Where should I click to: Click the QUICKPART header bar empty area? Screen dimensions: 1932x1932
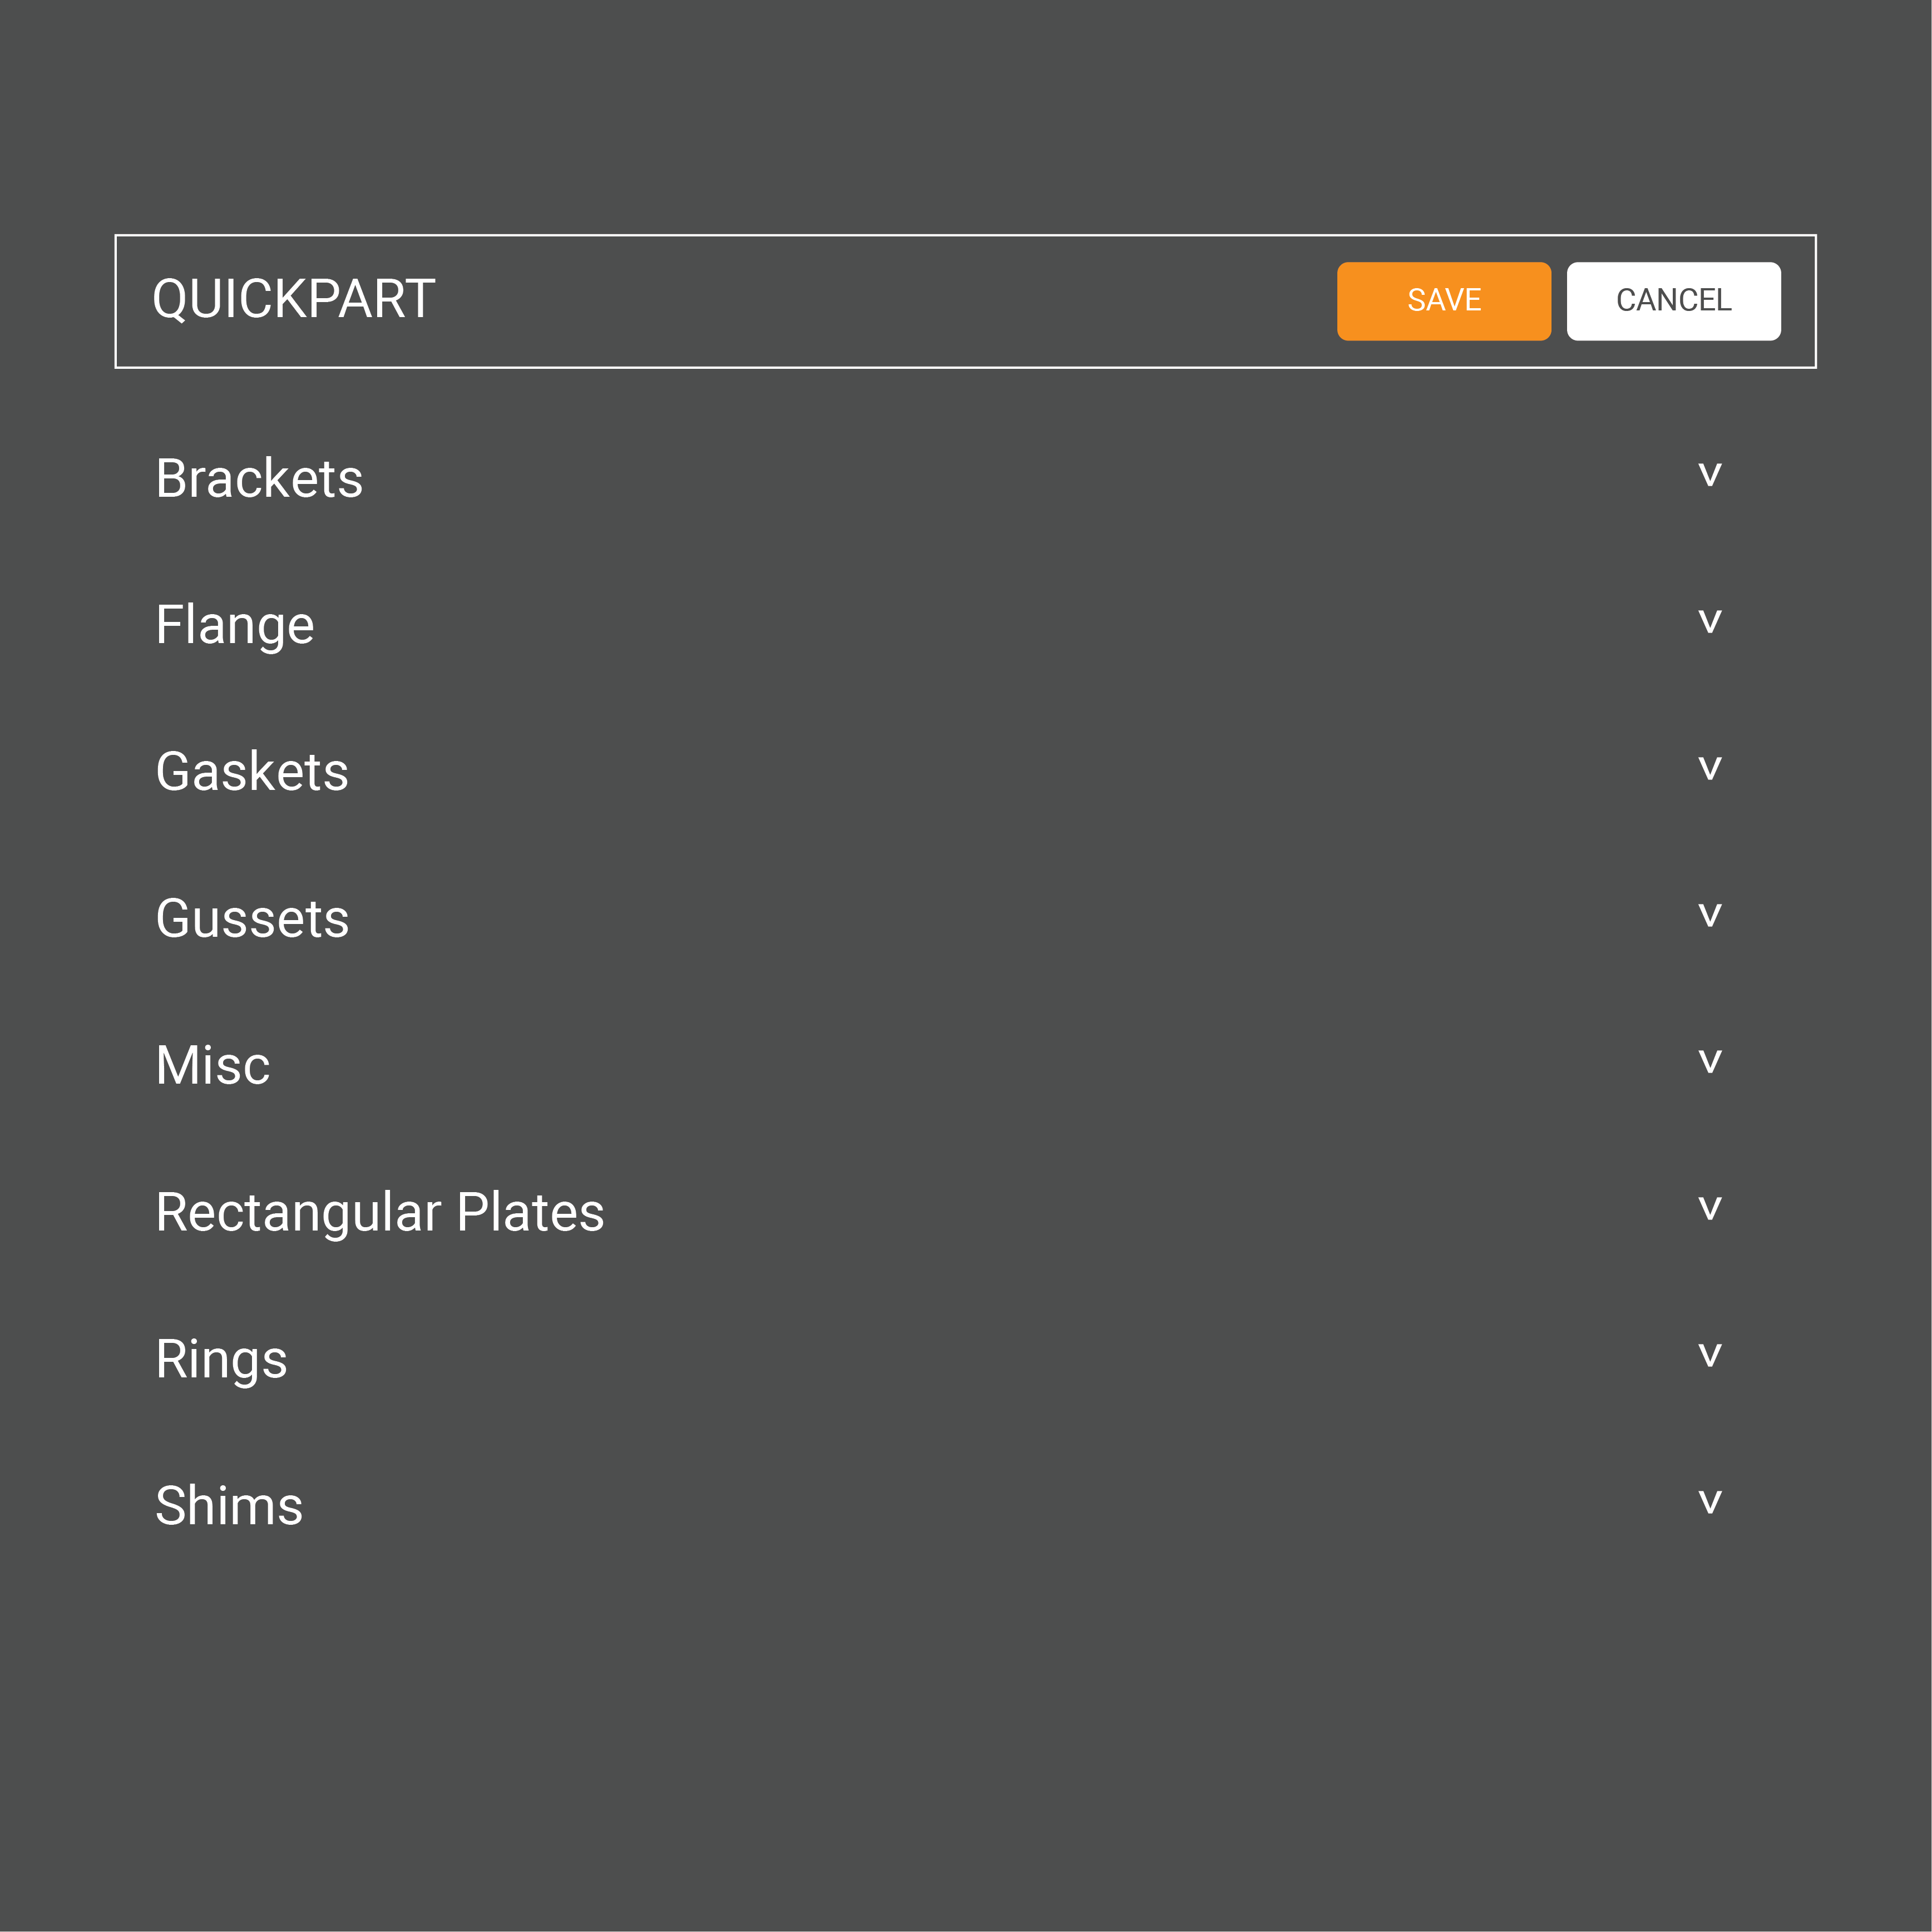pos(880,301)
